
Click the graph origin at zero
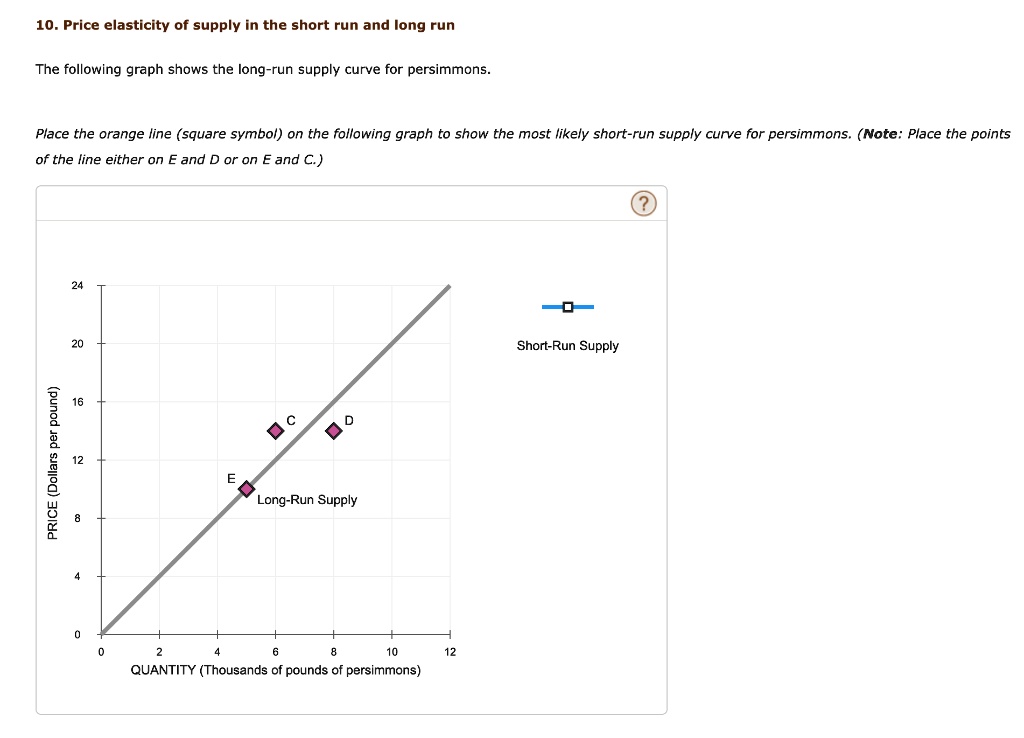pyautogui.click(x=100, y=633)
